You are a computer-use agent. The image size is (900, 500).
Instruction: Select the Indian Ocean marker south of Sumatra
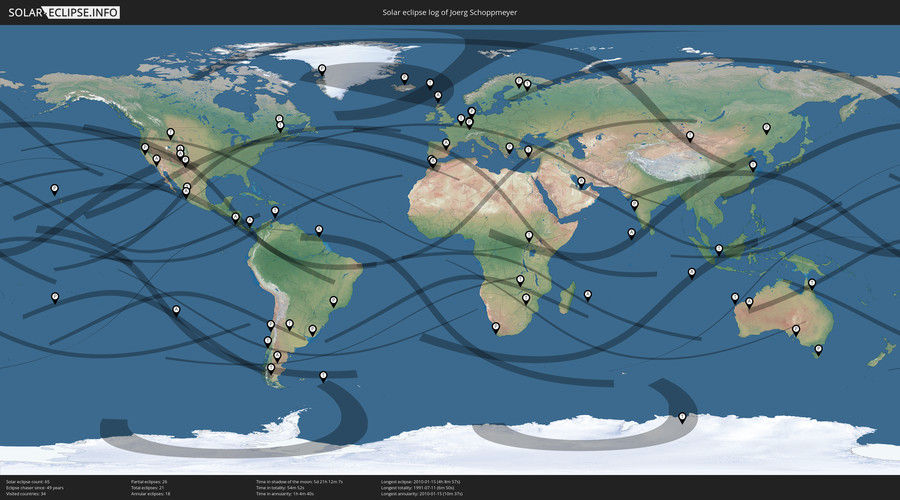(692, 273)
